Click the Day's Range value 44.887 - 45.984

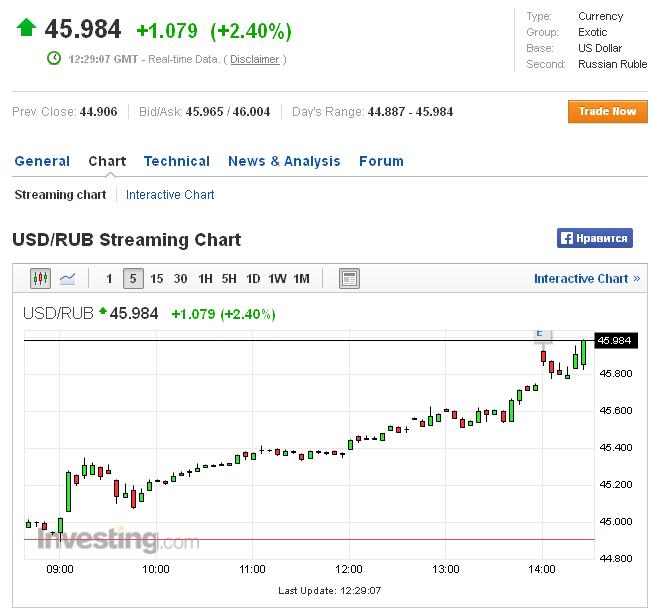pos(410,111)
